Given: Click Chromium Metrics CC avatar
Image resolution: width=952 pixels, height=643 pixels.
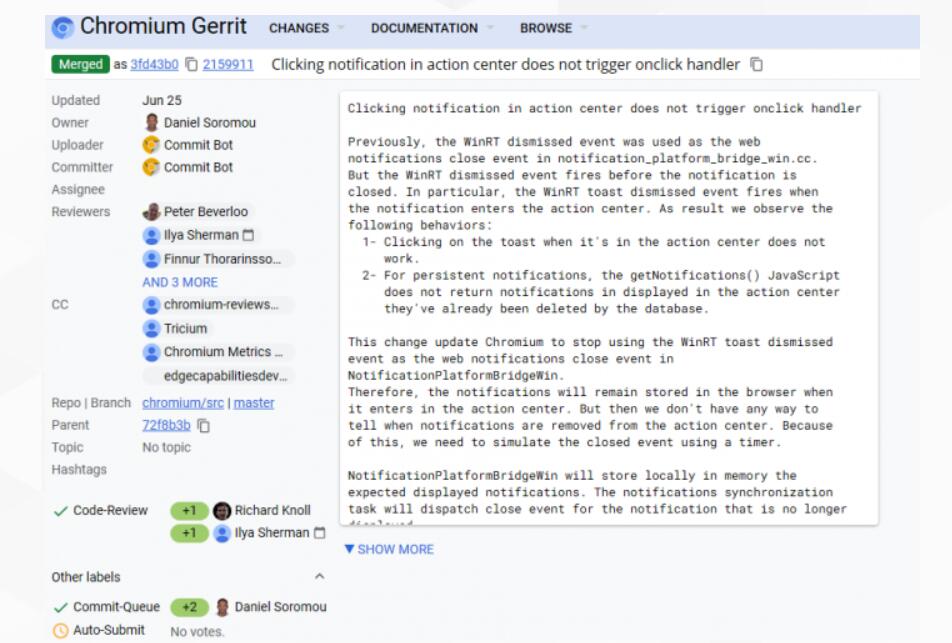Looking at the screenshot, I should tap(151, 352).
